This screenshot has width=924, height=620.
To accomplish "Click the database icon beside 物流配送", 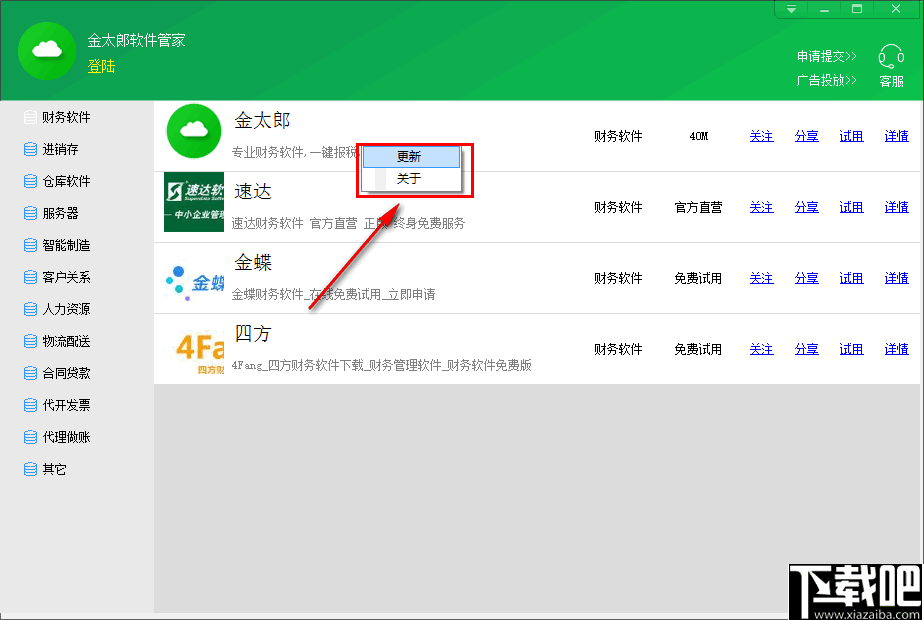I will click(30, 341).
